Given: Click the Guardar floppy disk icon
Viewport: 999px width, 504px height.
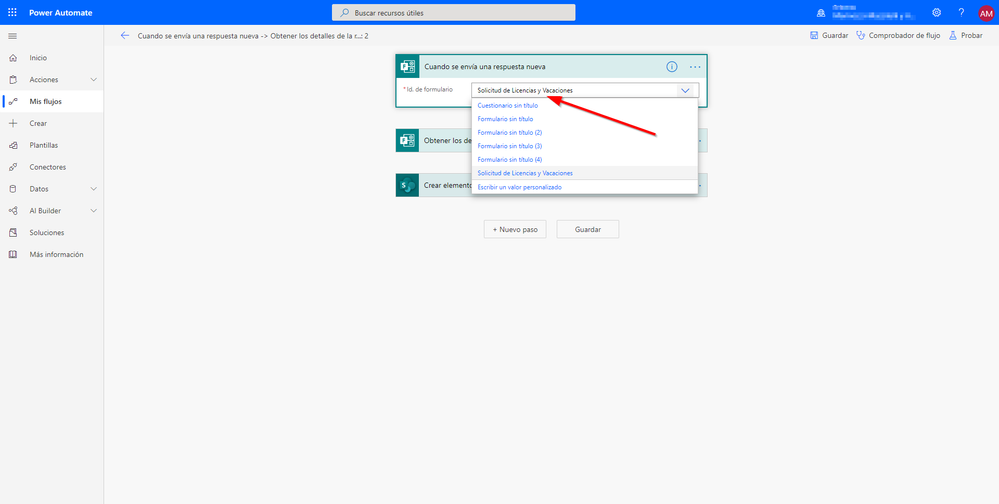Looking at the screenshot, I should [x=814, y=36].
